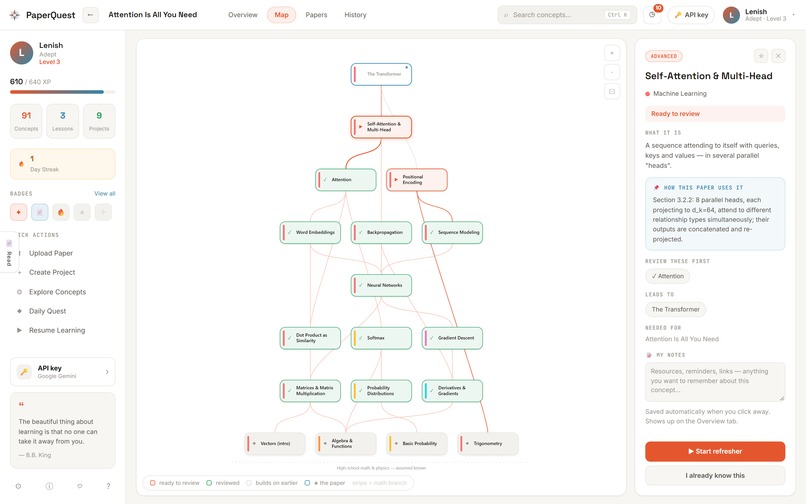Start the refresher

click(x=715, y=452)
